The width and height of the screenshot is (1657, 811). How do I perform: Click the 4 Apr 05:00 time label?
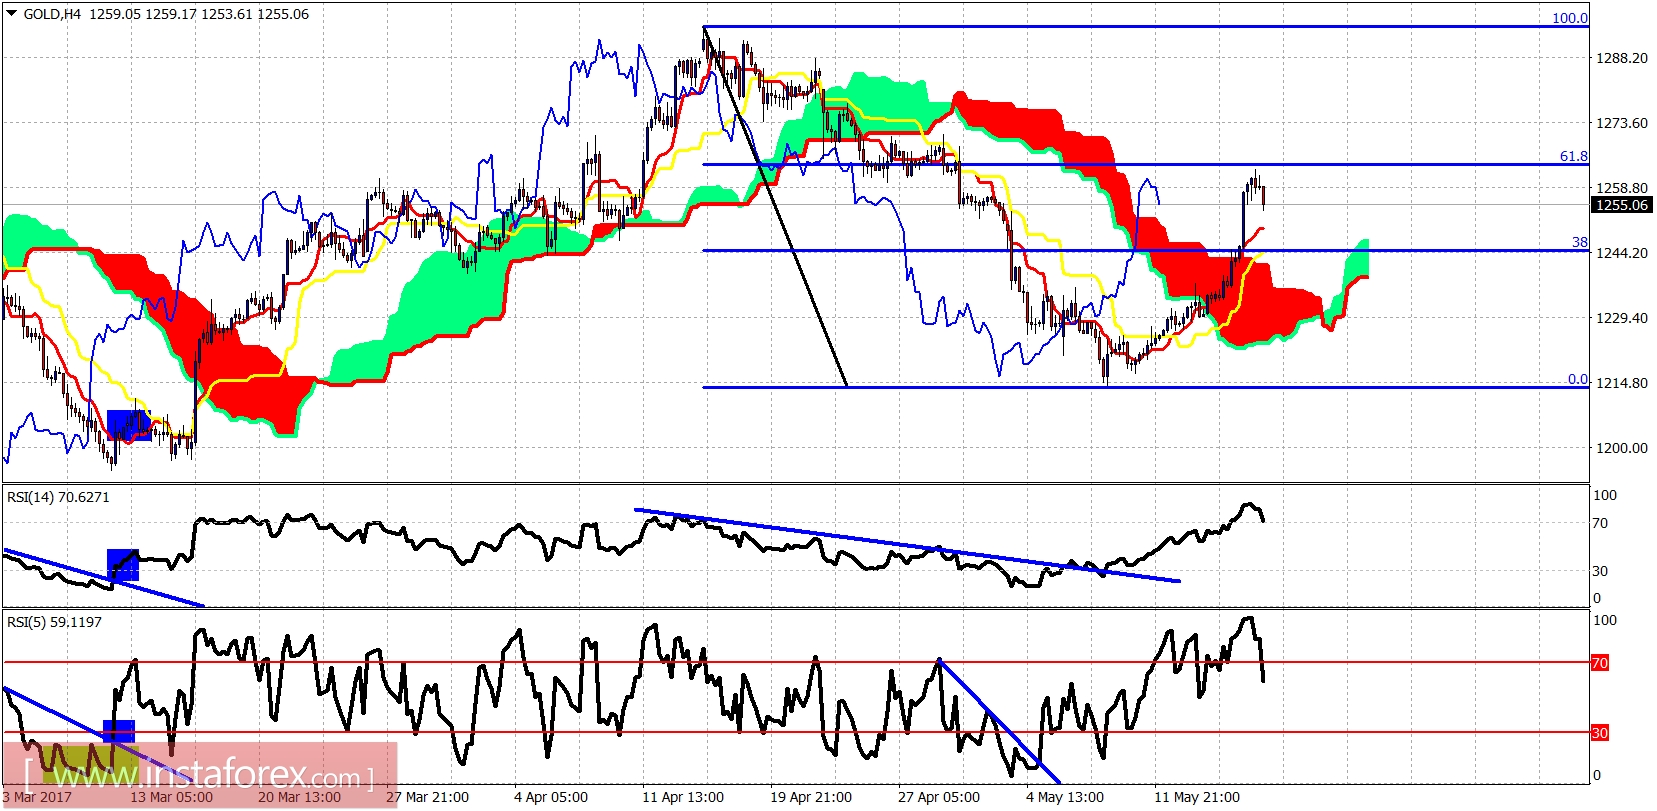pyautogui.click(x=551, y=797)
